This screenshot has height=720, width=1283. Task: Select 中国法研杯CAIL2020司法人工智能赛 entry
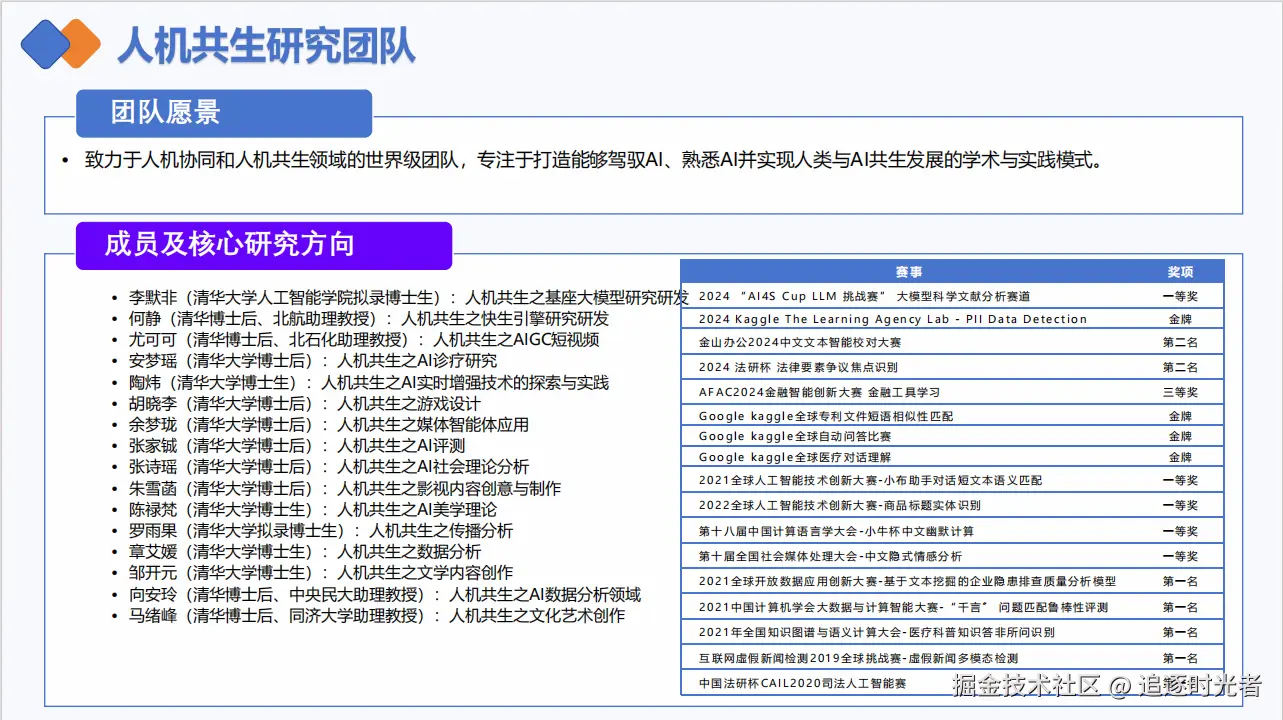coord(802,683)
